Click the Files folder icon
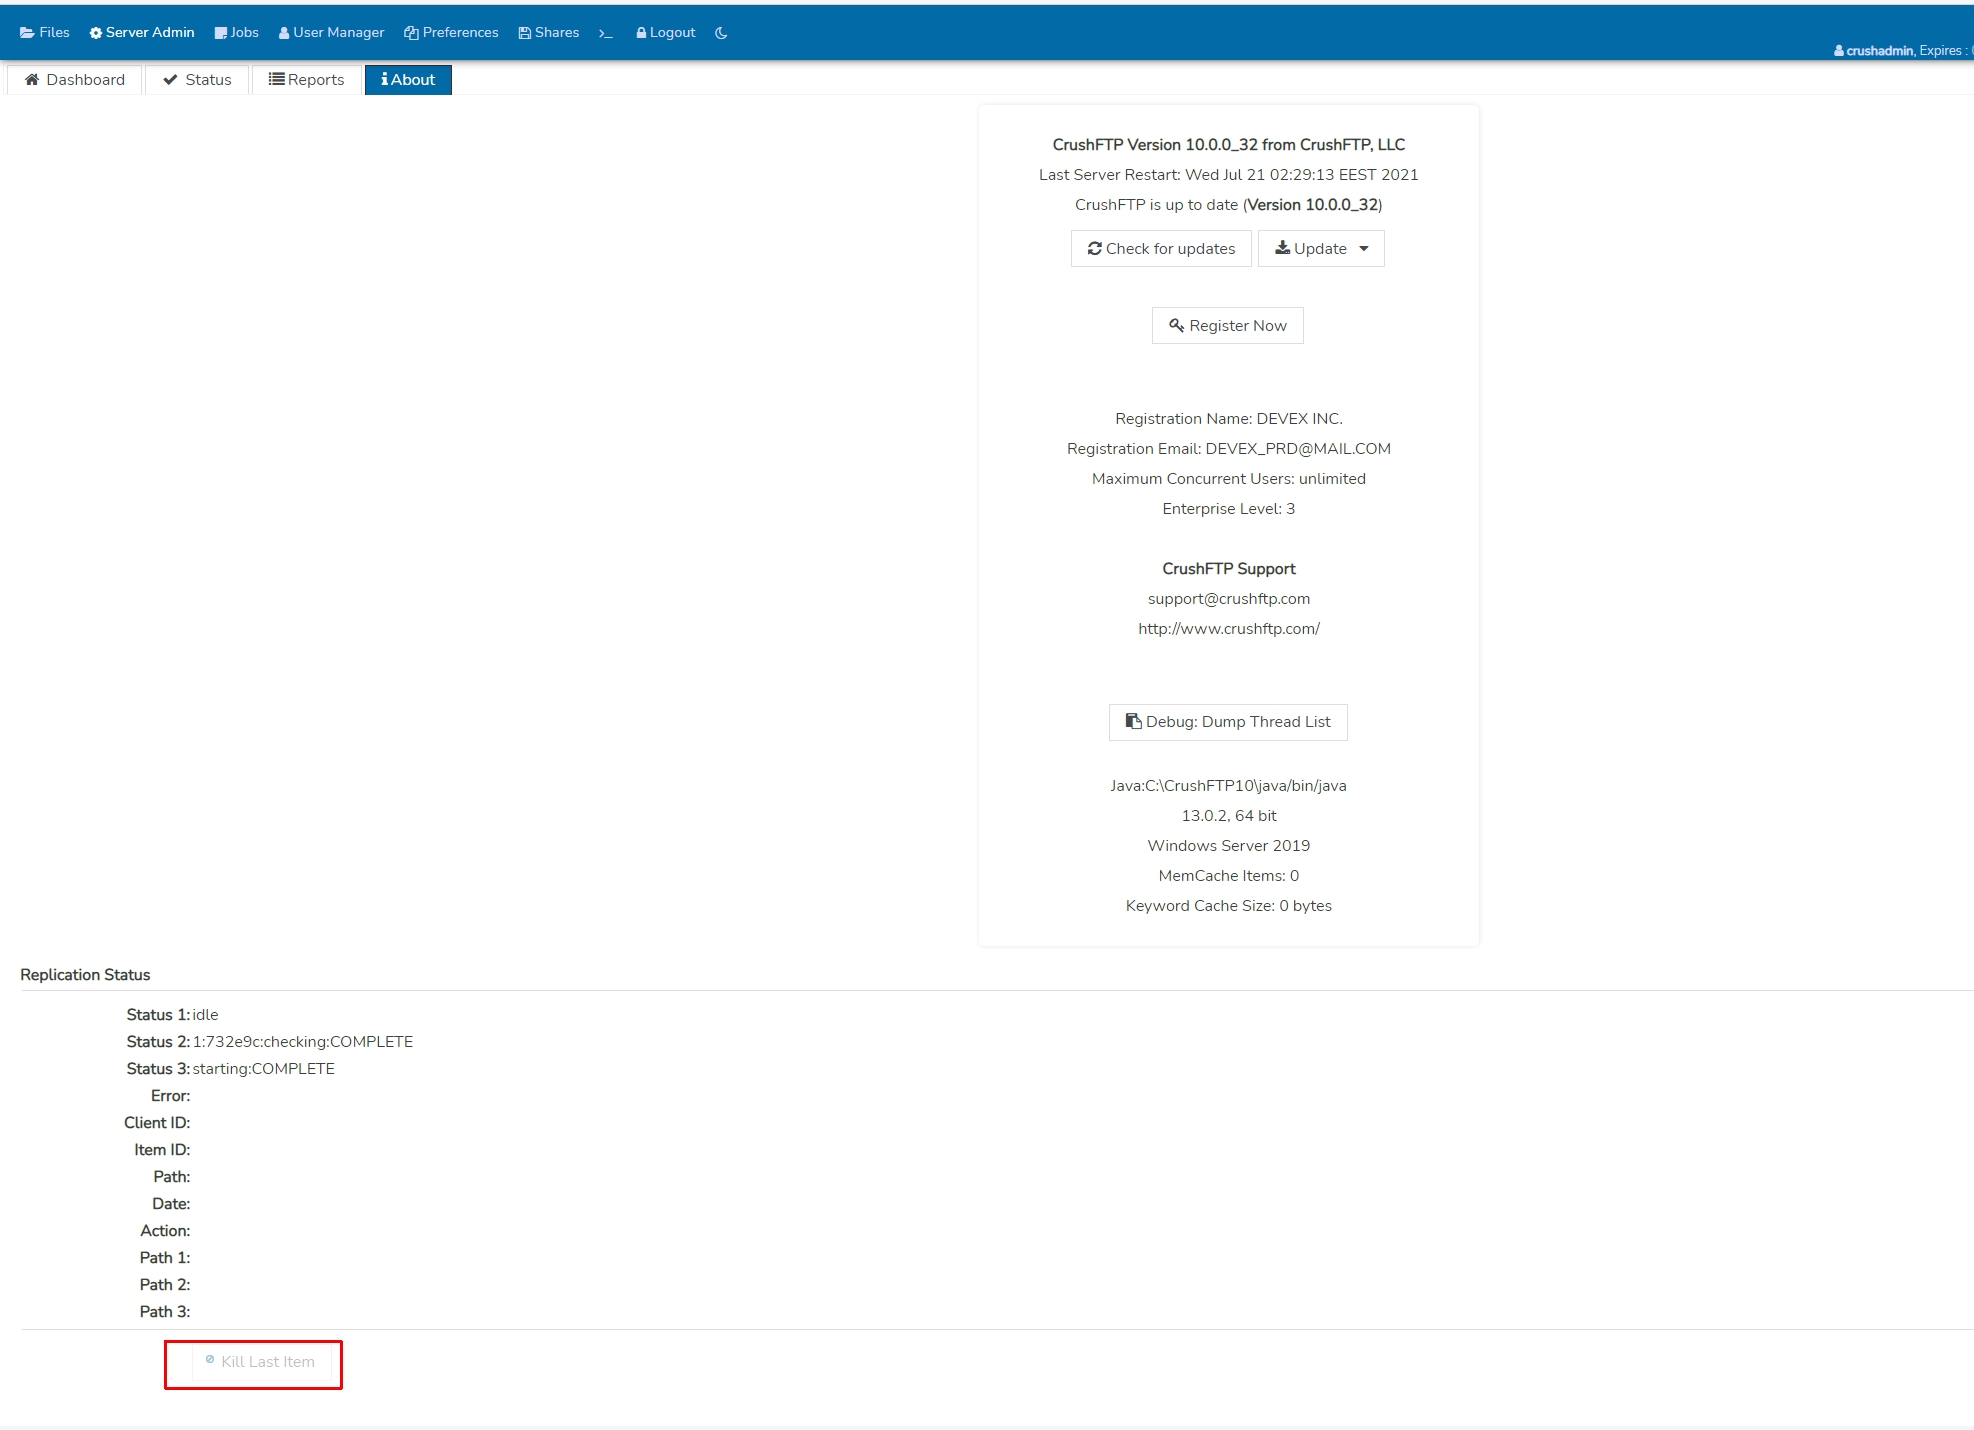 [x=27, y=33]
